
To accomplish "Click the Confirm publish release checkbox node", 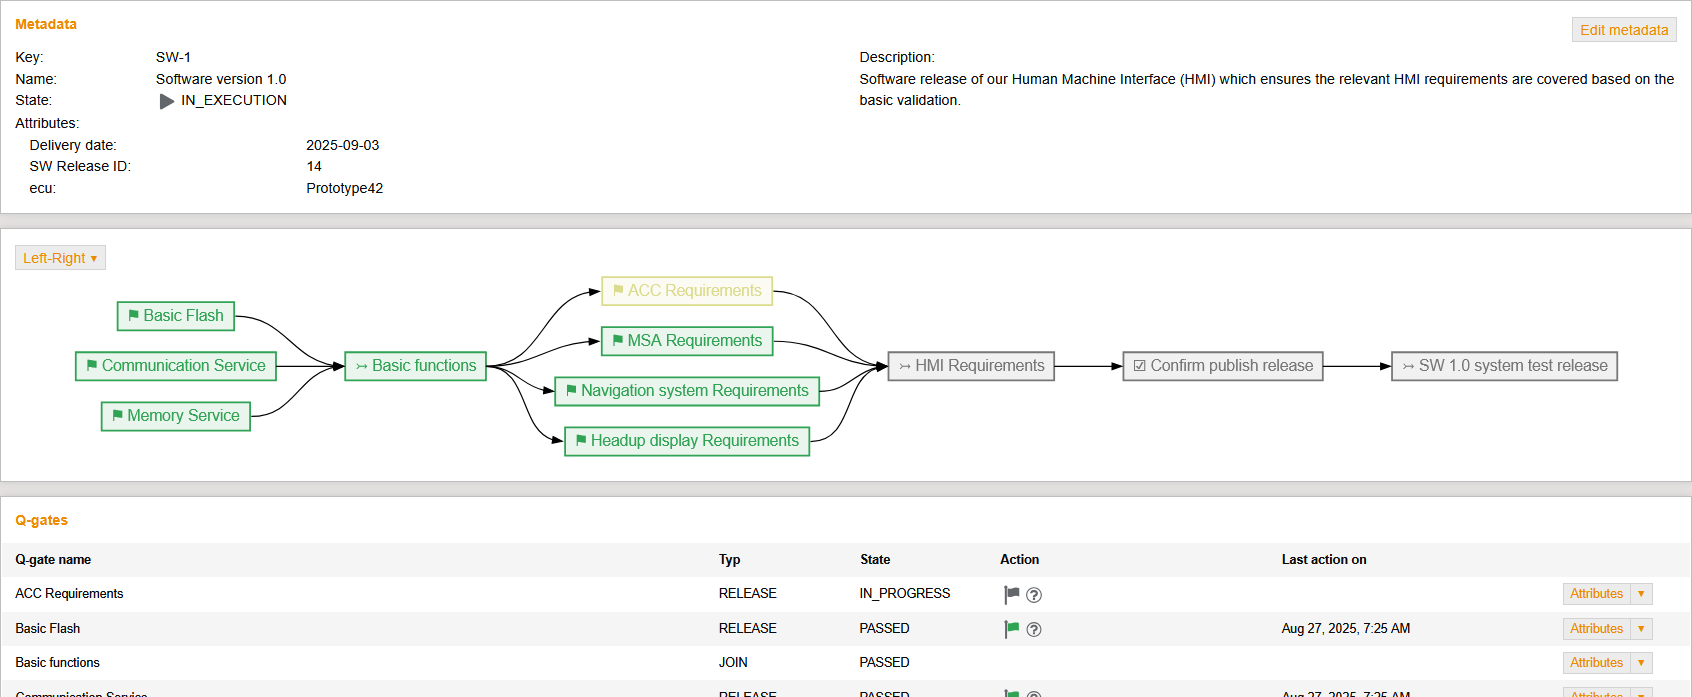I will [1222, 366].
